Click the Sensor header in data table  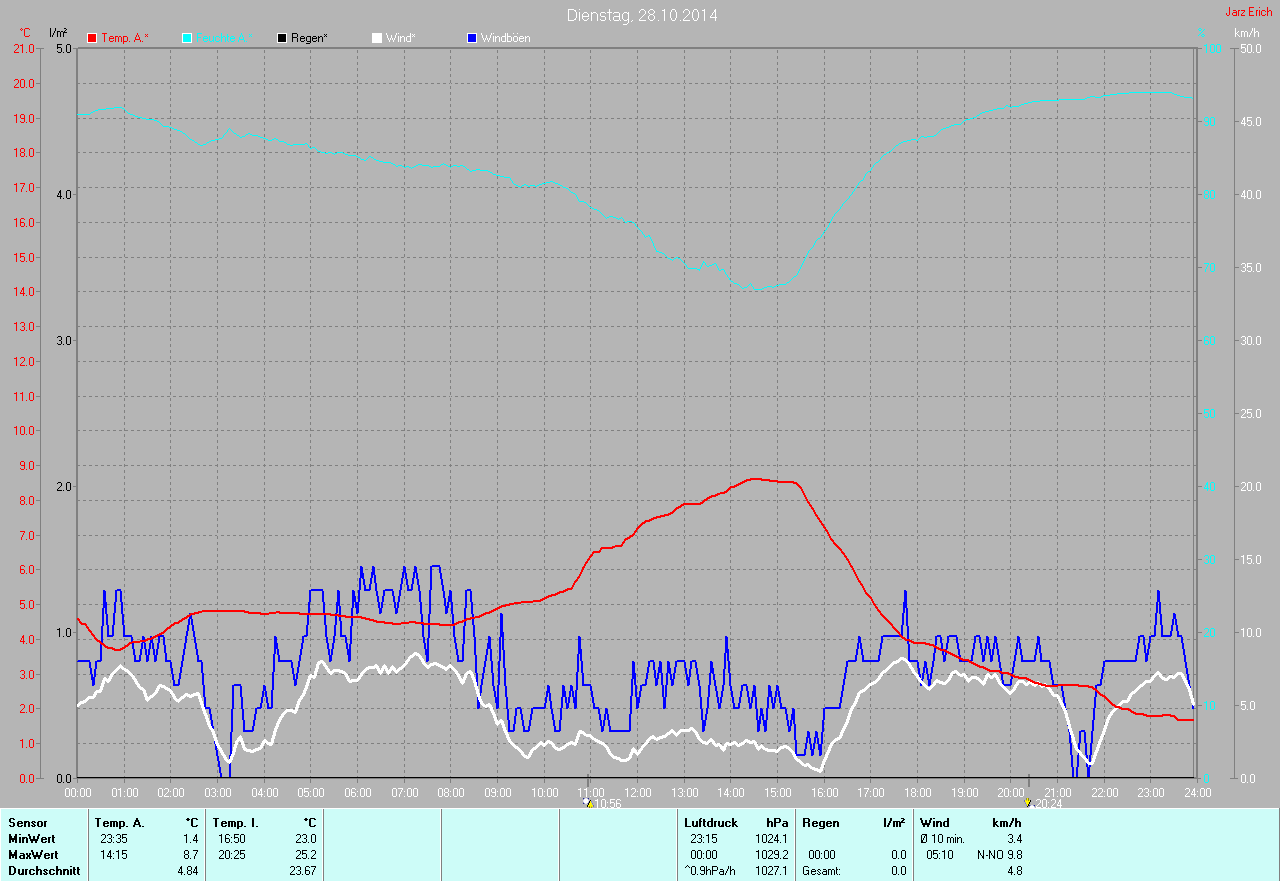(27, 823)
